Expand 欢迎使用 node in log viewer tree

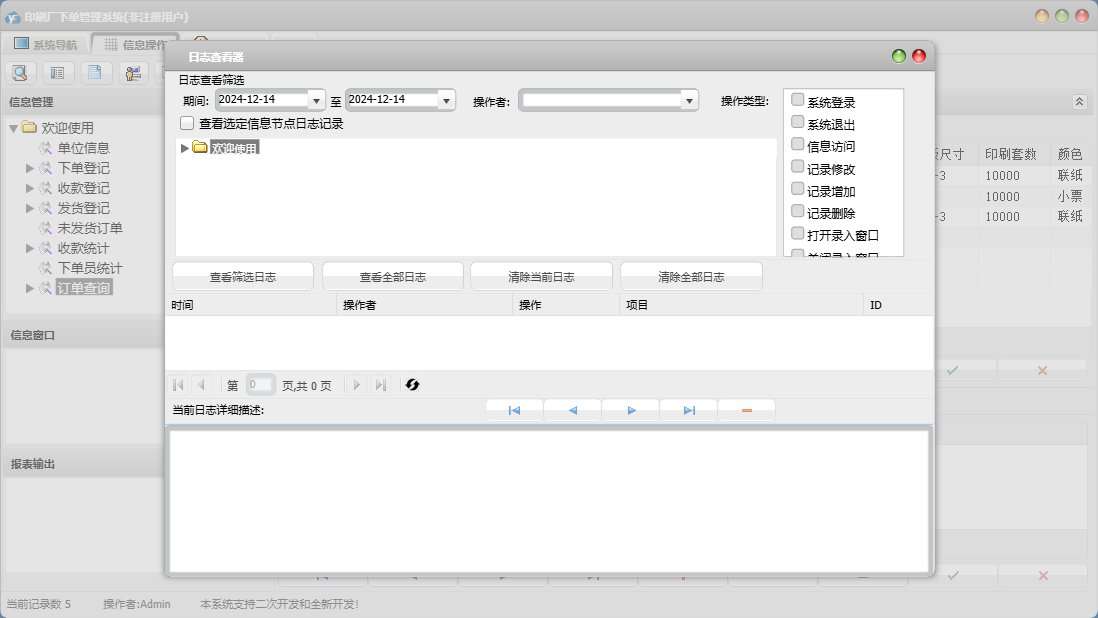184,148
